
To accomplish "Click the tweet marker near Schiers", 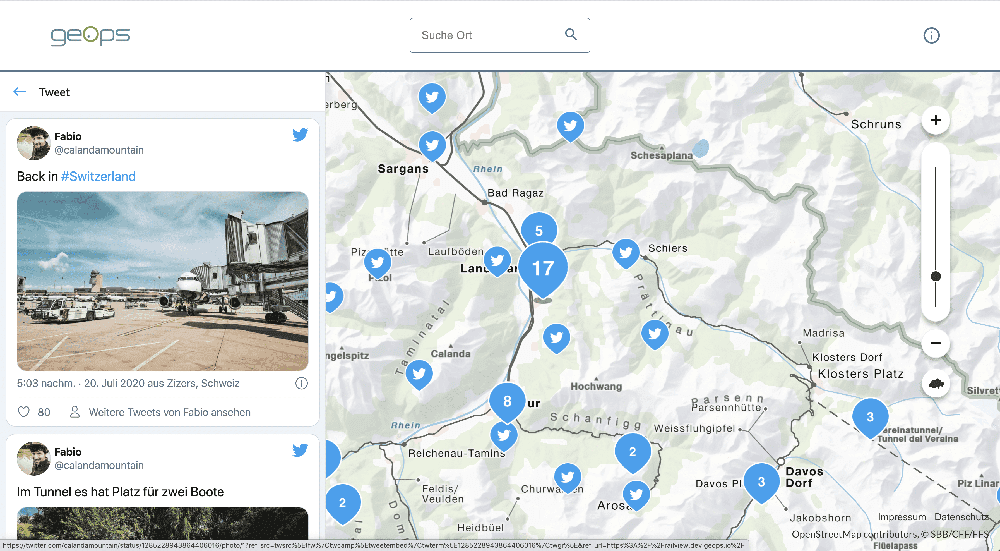I will 626,252.
